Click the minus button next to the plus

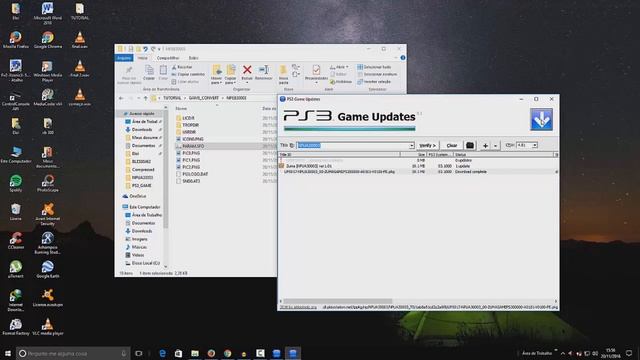[495, 146]
